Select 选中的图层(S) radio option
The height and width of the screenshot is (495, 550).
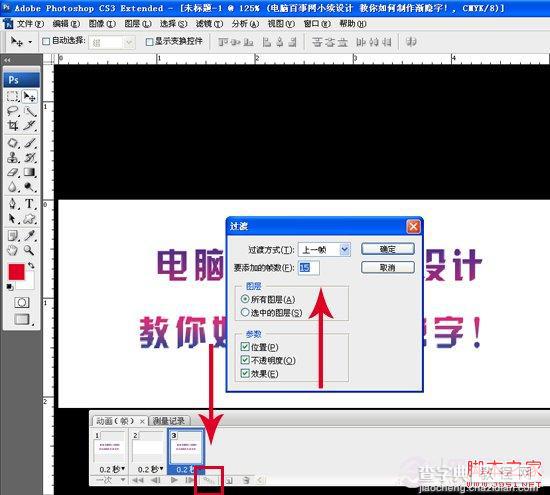tap(245, 312)
